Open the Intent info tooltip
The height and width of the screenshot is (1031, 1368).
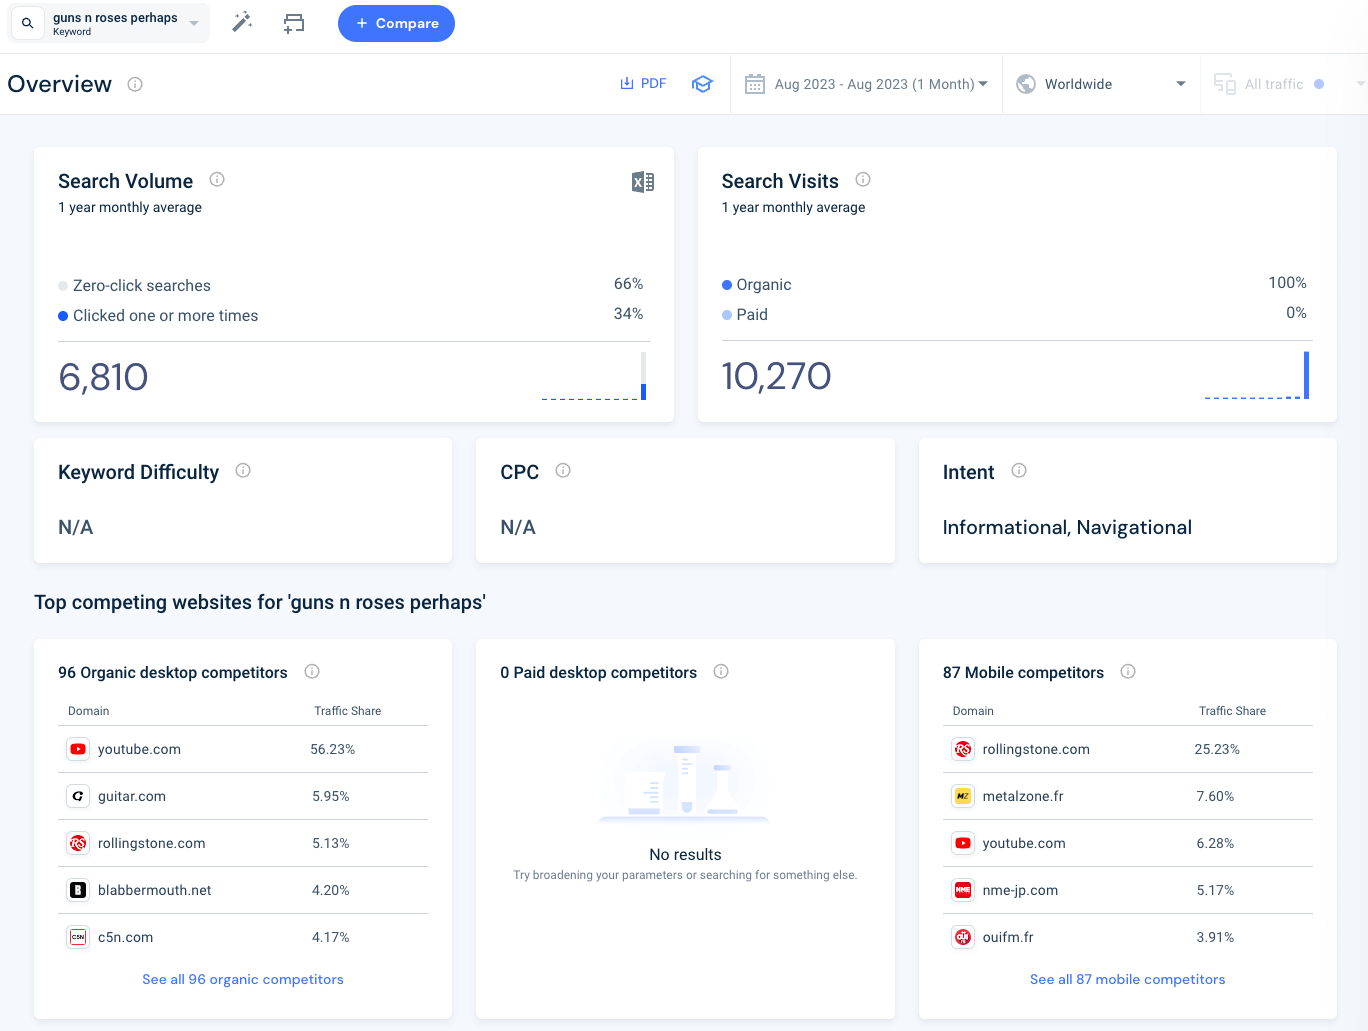pyautogui.click(x=1019, y=471)
